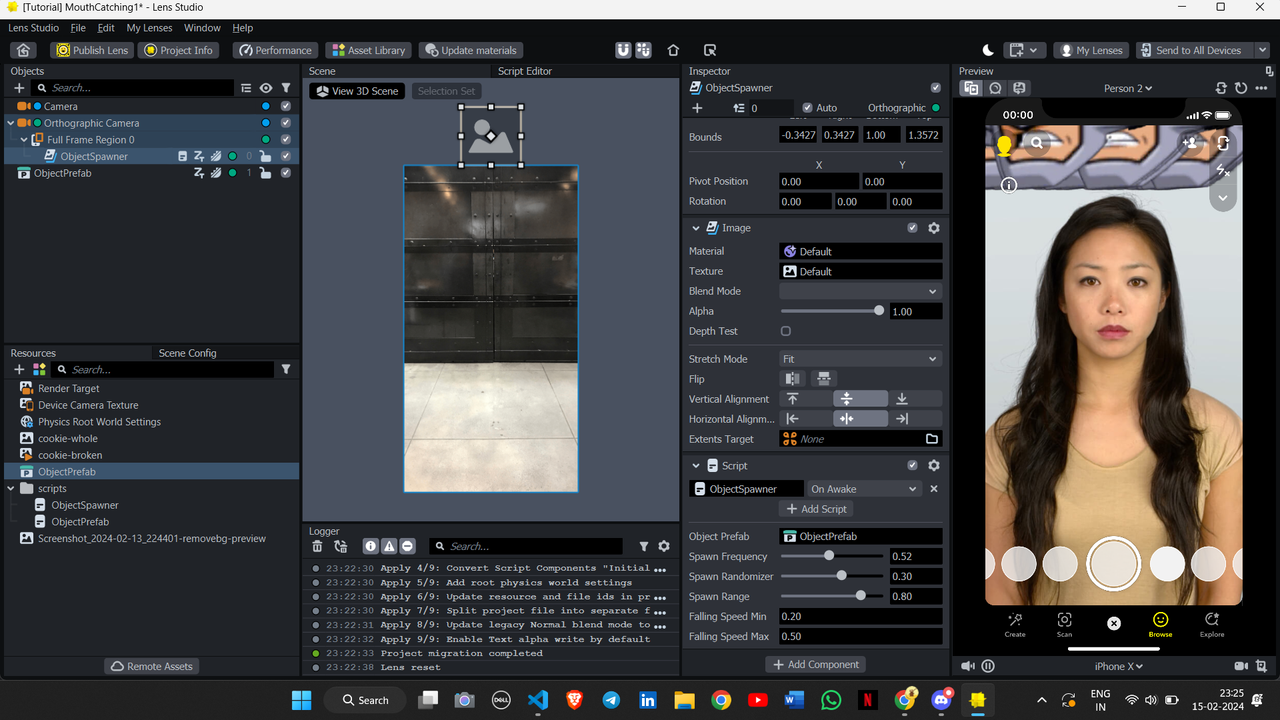This screenshot has height=720, width=1280.
Task: Browse Extents Target folder icon
Action: (x=932, y=439)
